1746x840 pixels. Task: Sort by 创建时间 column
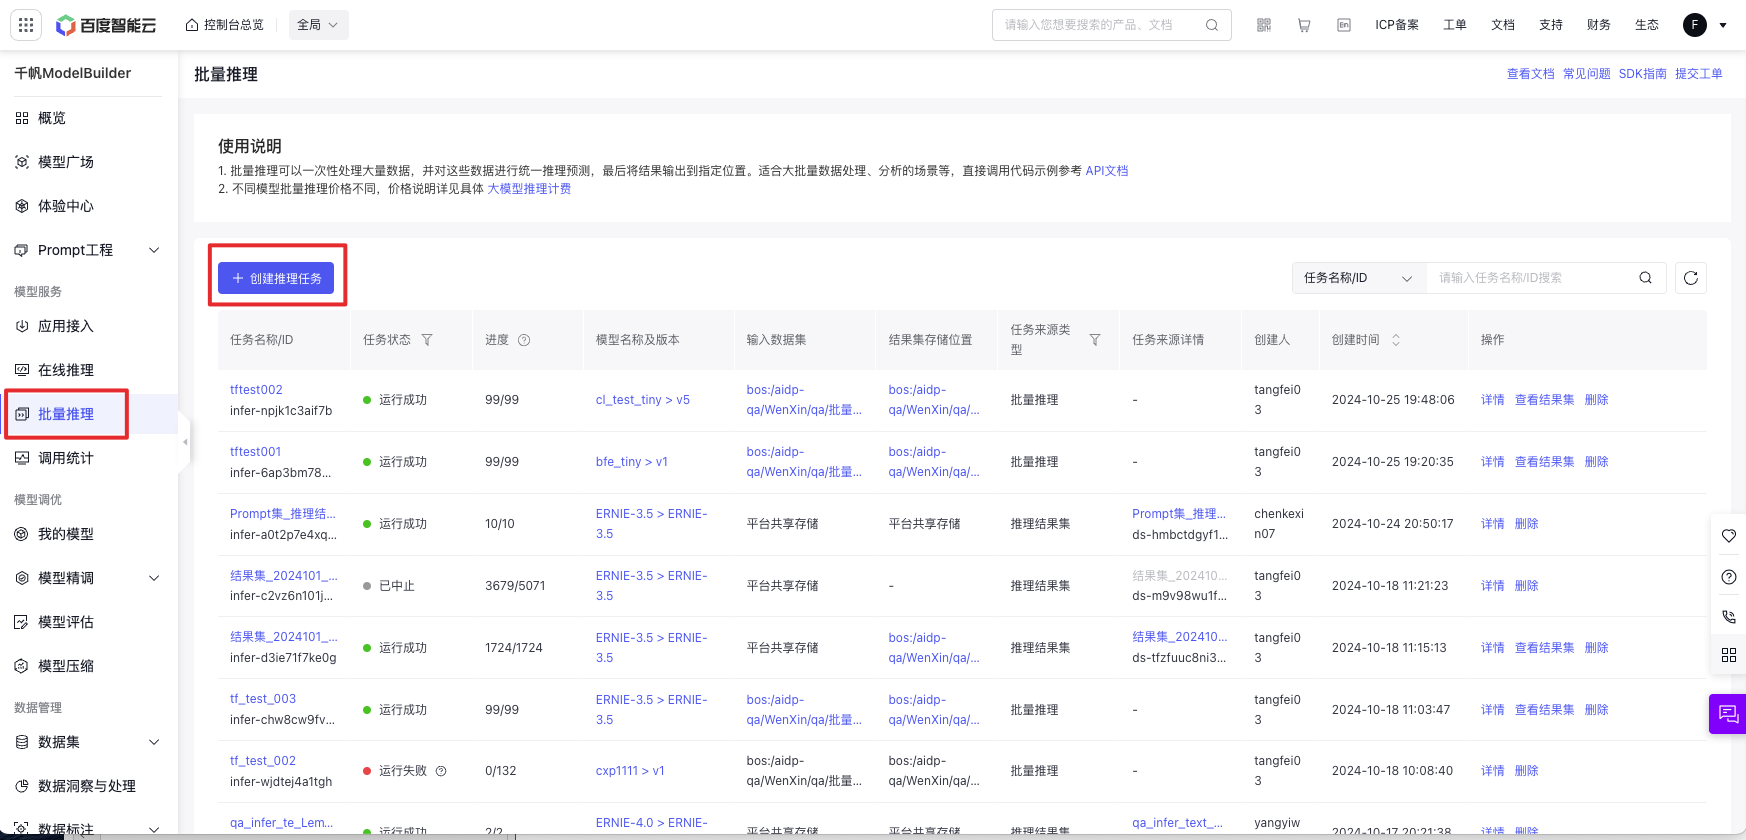click(x=1396, y=340)
